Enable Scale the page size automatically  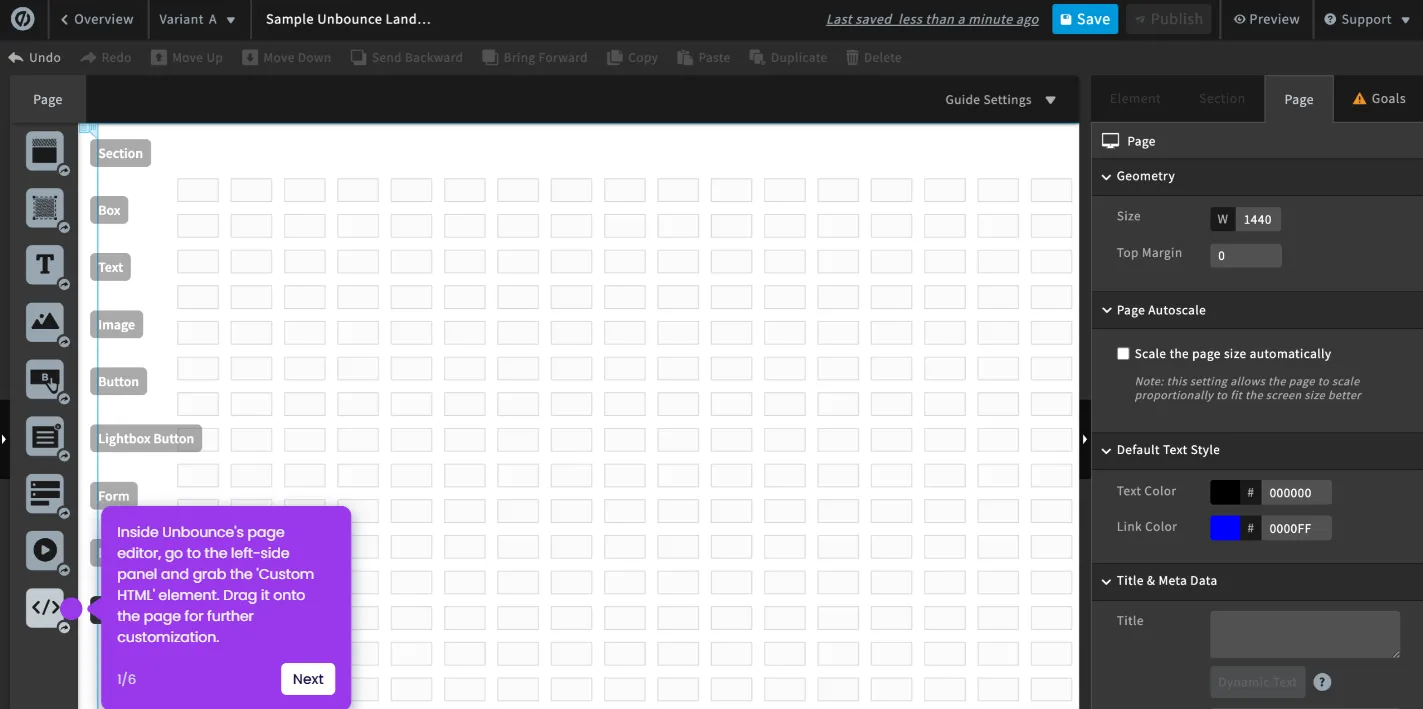[x=1123, y=354]
